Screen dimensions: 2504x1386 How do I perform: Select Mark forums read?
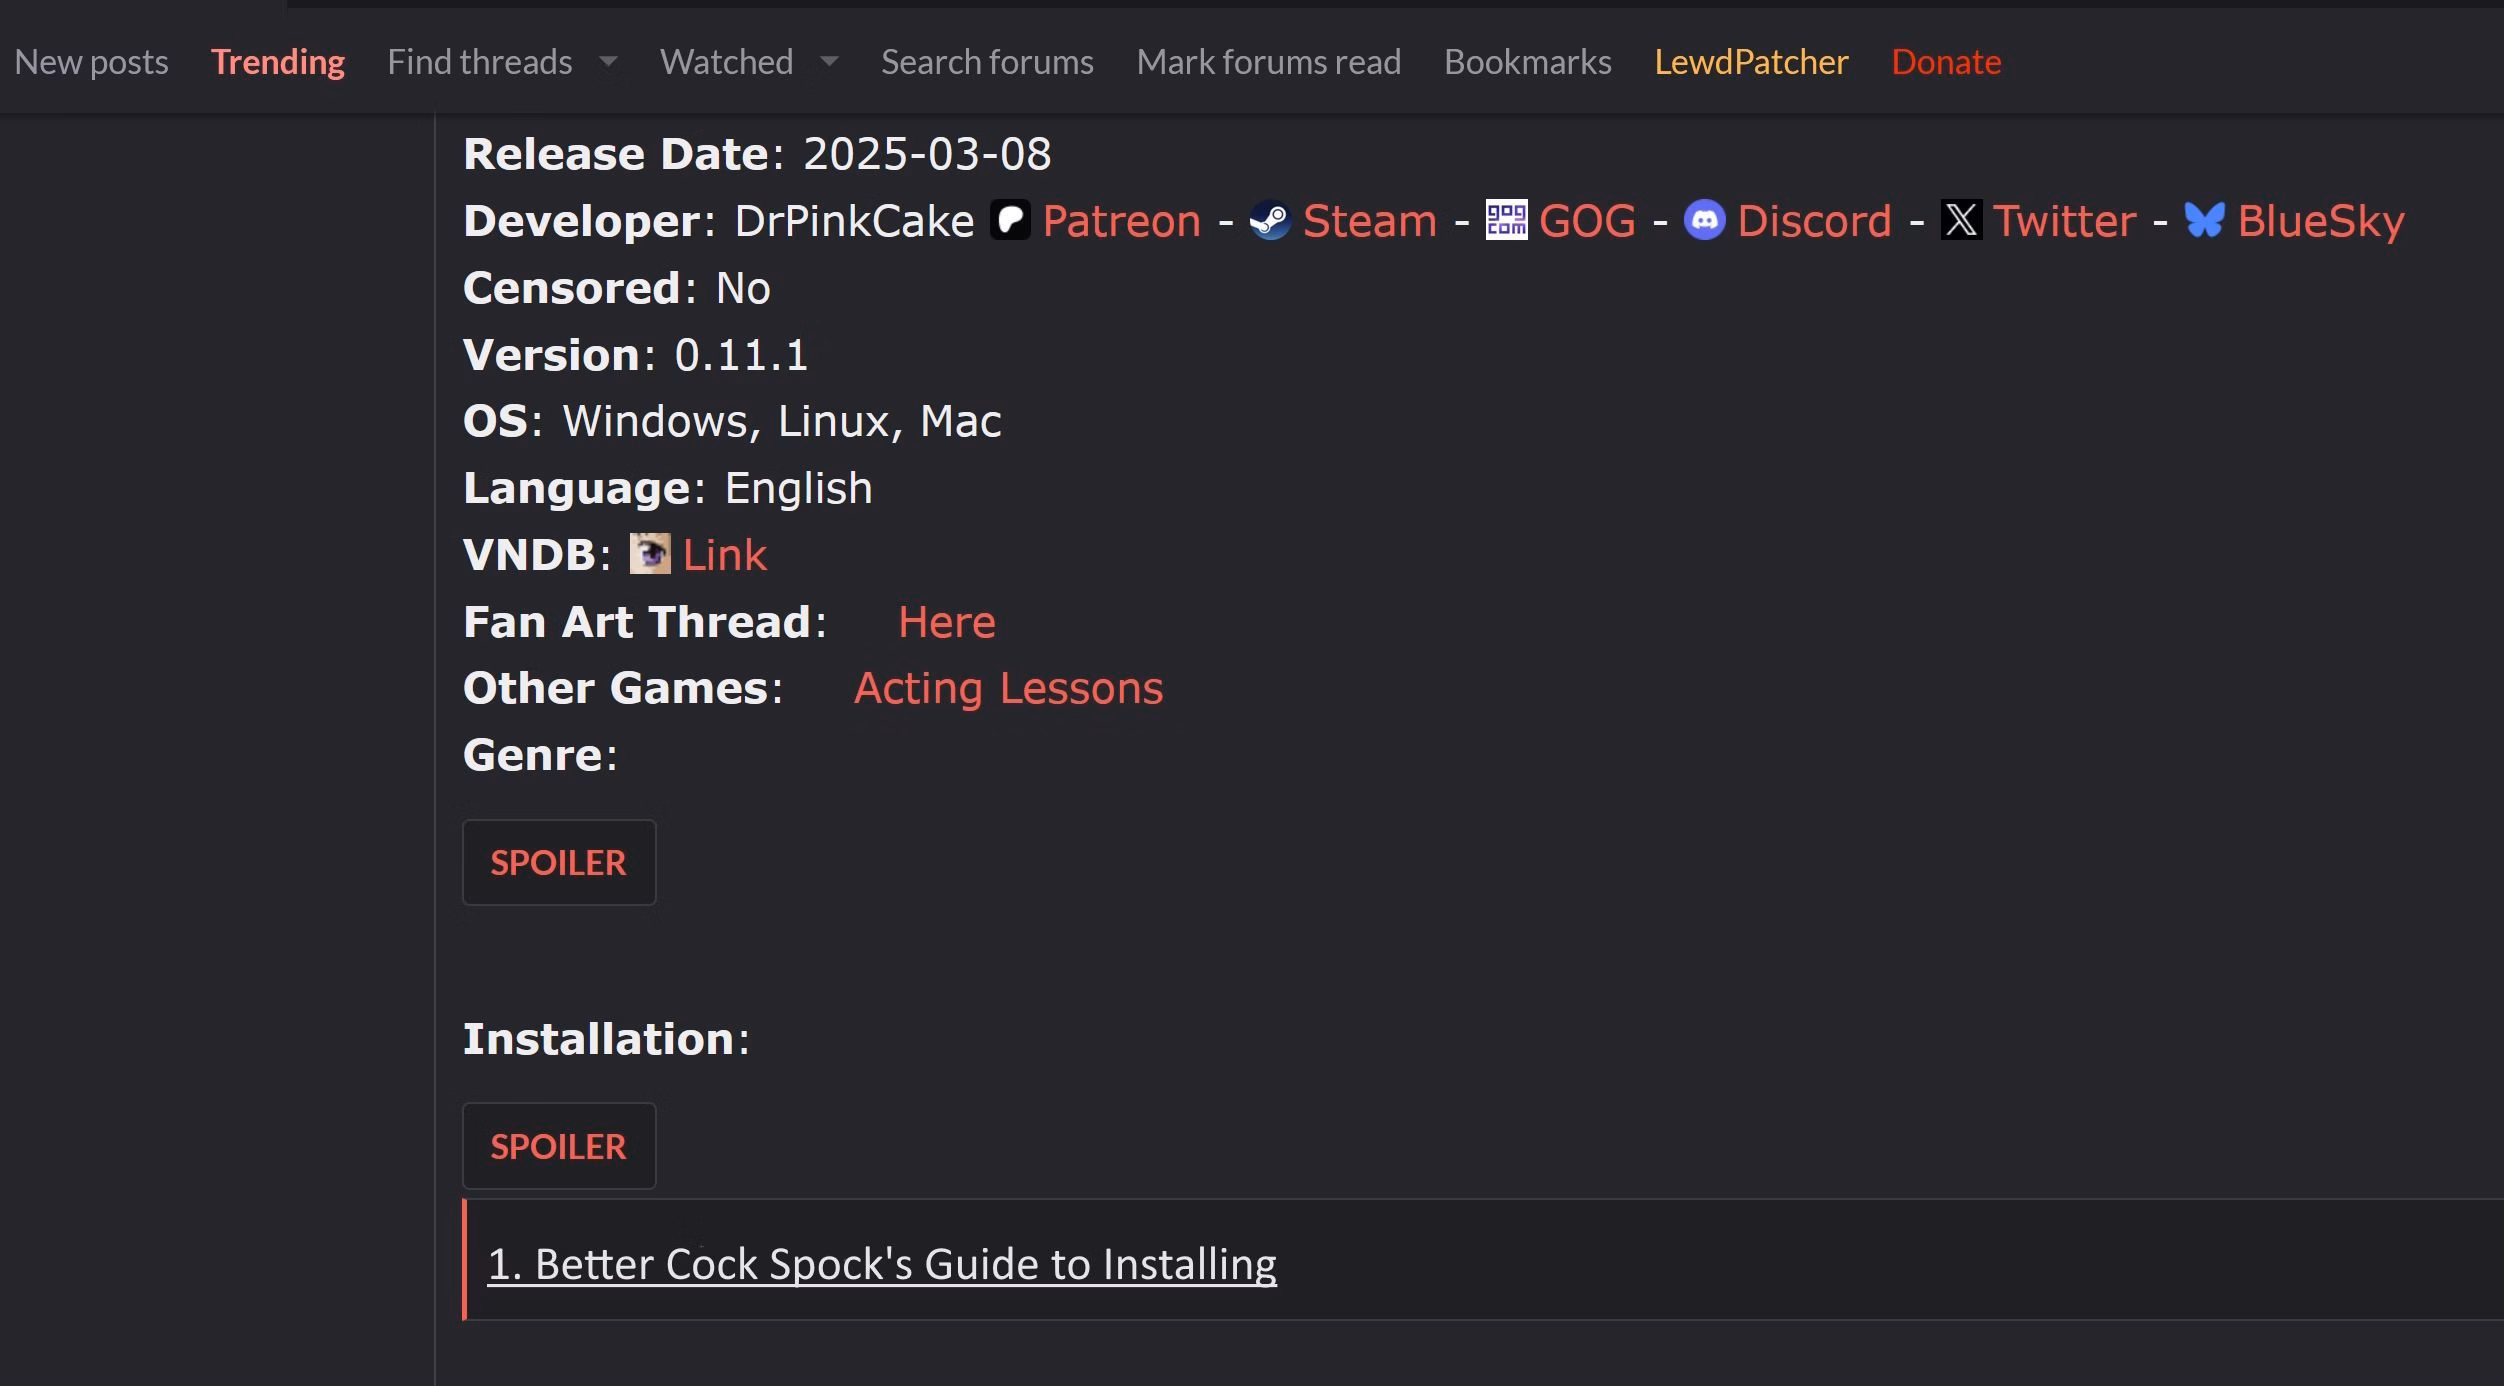click(1268, 62)
